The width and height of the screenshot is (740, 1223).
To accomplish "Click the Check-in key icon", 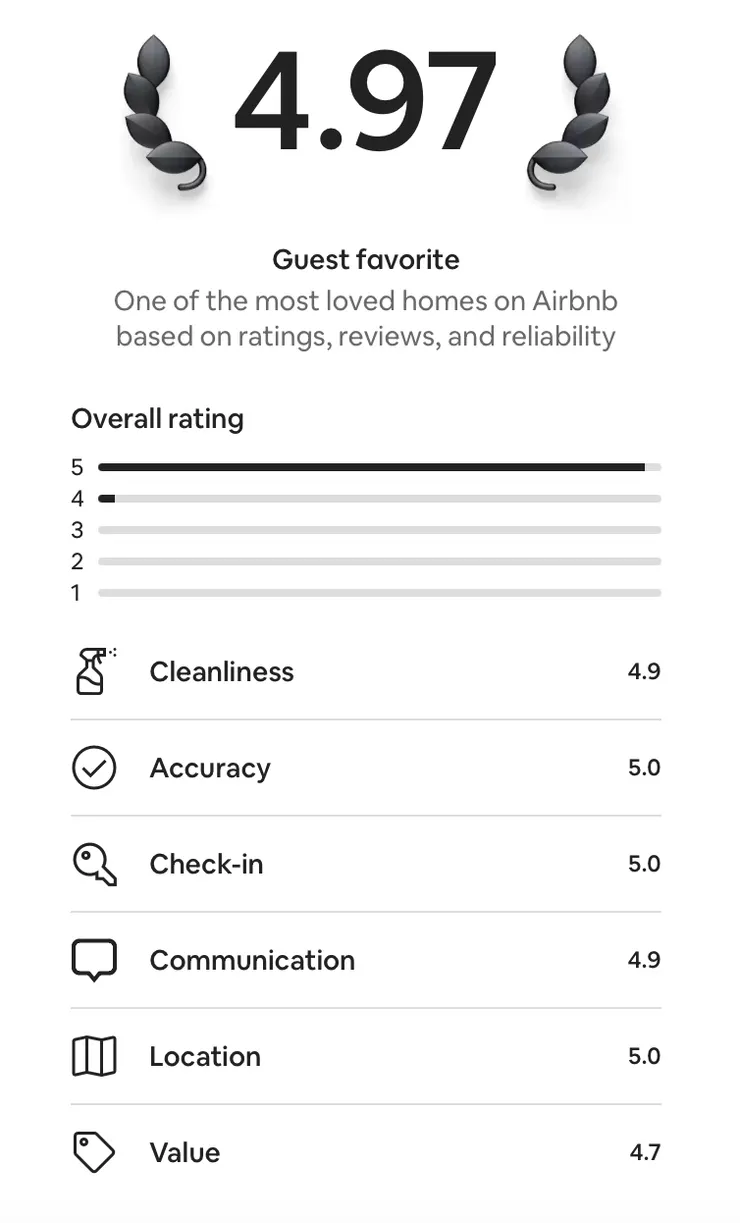I will [x=94, y=864].
